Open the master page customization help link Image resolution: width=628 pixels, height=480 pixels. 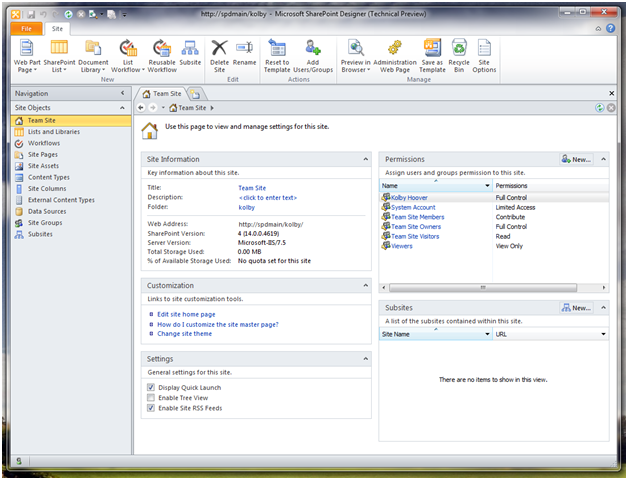217,325
